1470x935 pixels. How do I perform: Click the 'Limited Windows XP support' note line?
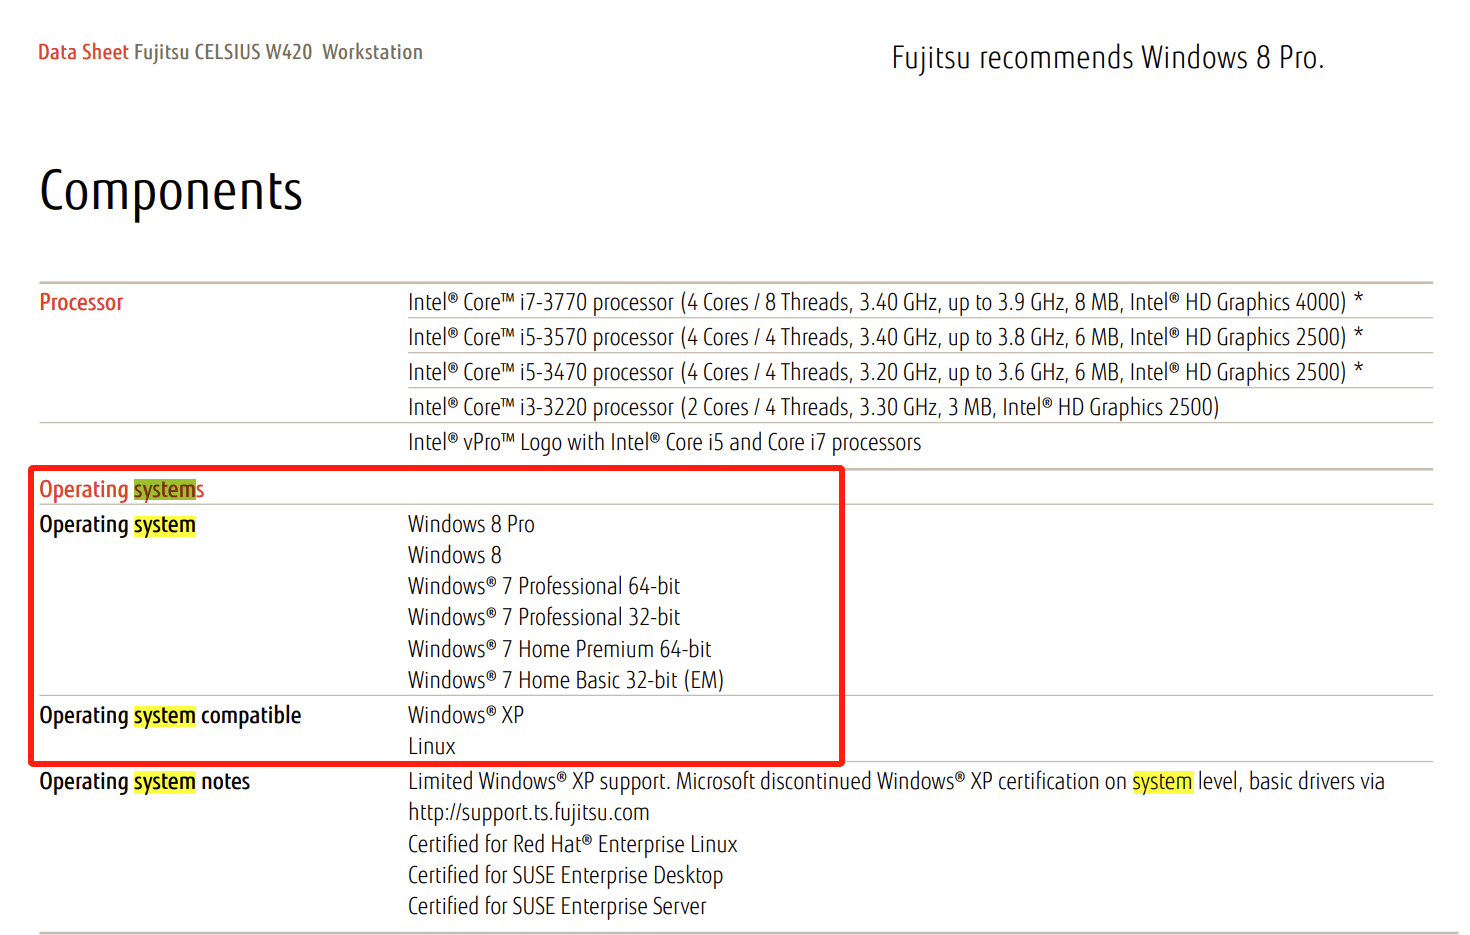tap(896, 781)
